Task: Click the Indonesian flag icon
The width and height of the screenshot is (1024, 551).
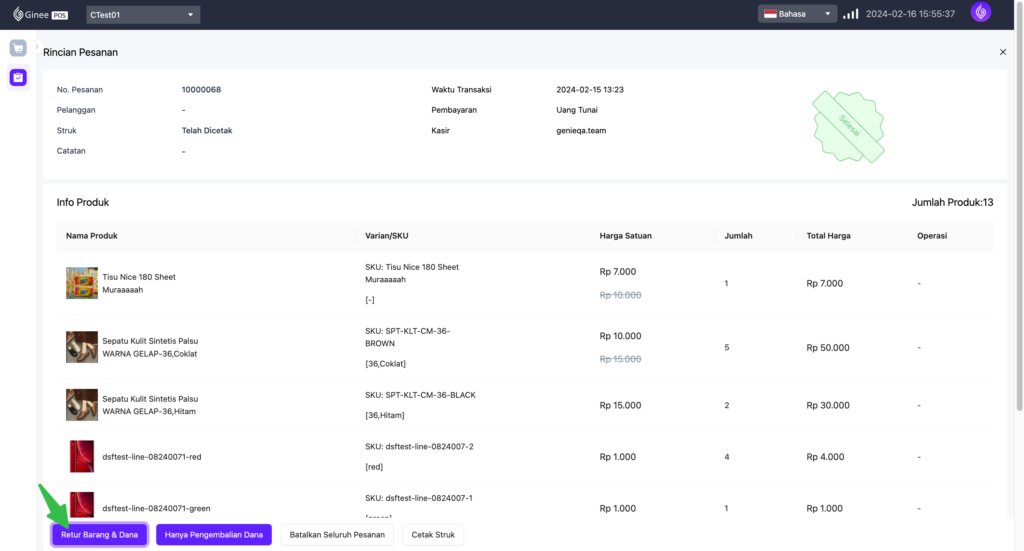Action: click(x=770, y=14)
